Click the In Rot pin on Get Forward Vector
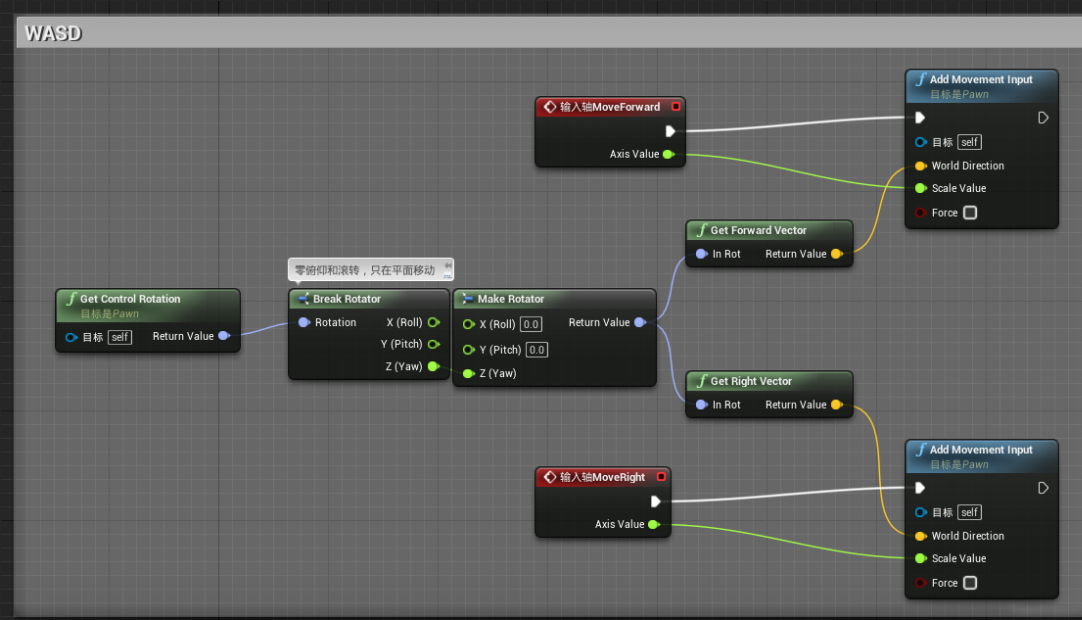Viewport: 1082px width, 620px height. point(702,254)
